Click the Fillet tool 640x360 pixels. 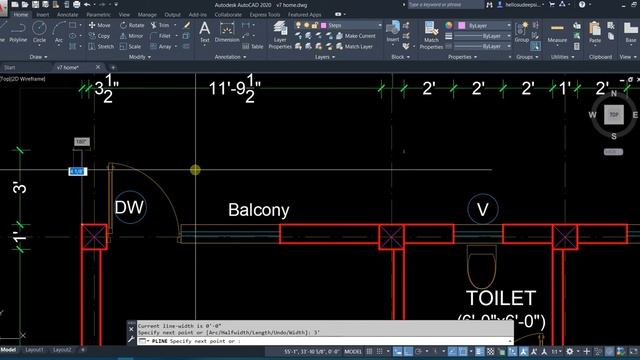160,36
